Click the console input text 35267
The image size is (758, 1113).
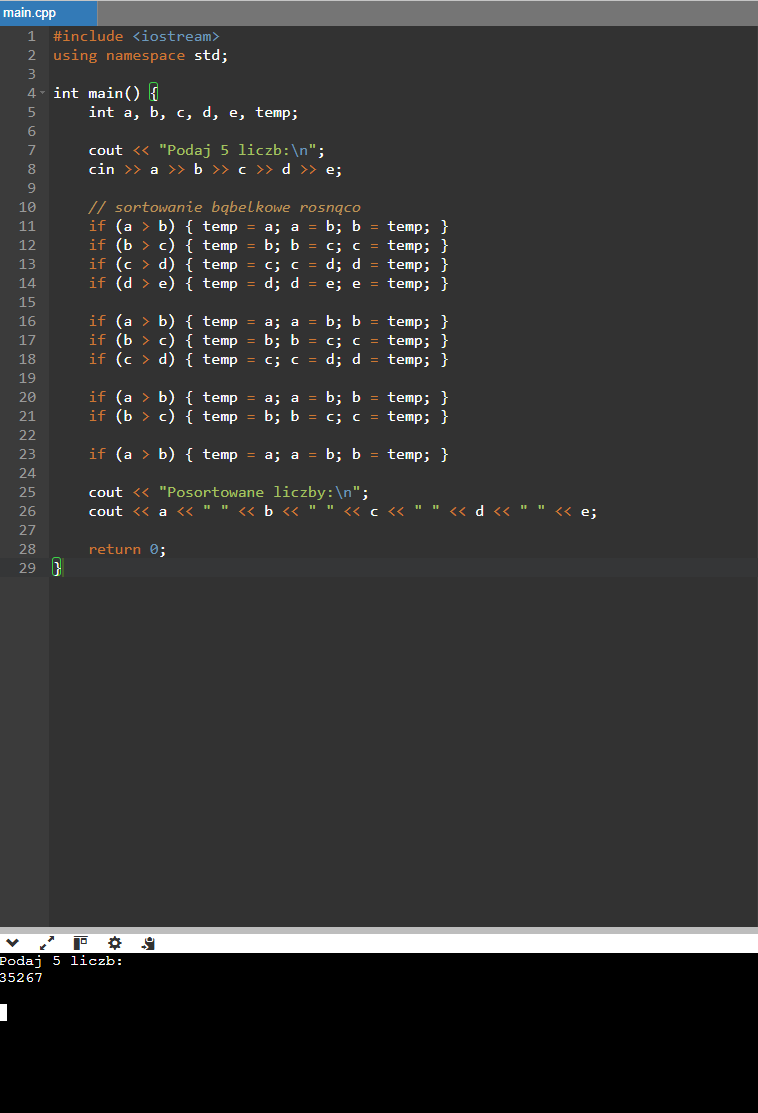pos(21,978)
